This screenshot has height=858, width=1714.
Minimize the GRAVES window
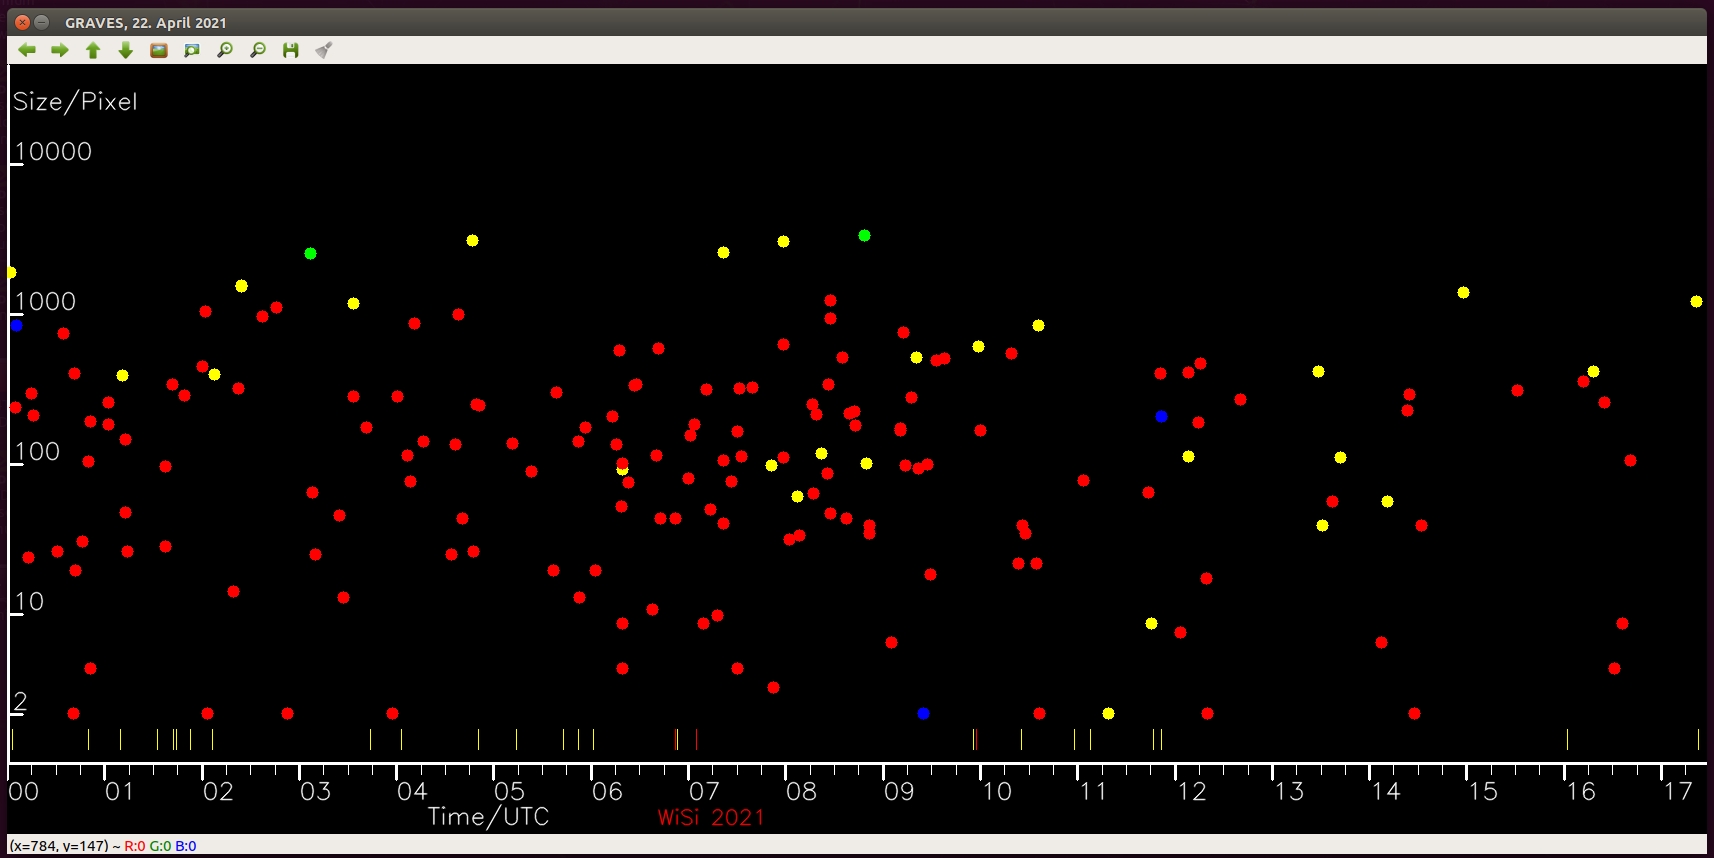click(42, 22)
